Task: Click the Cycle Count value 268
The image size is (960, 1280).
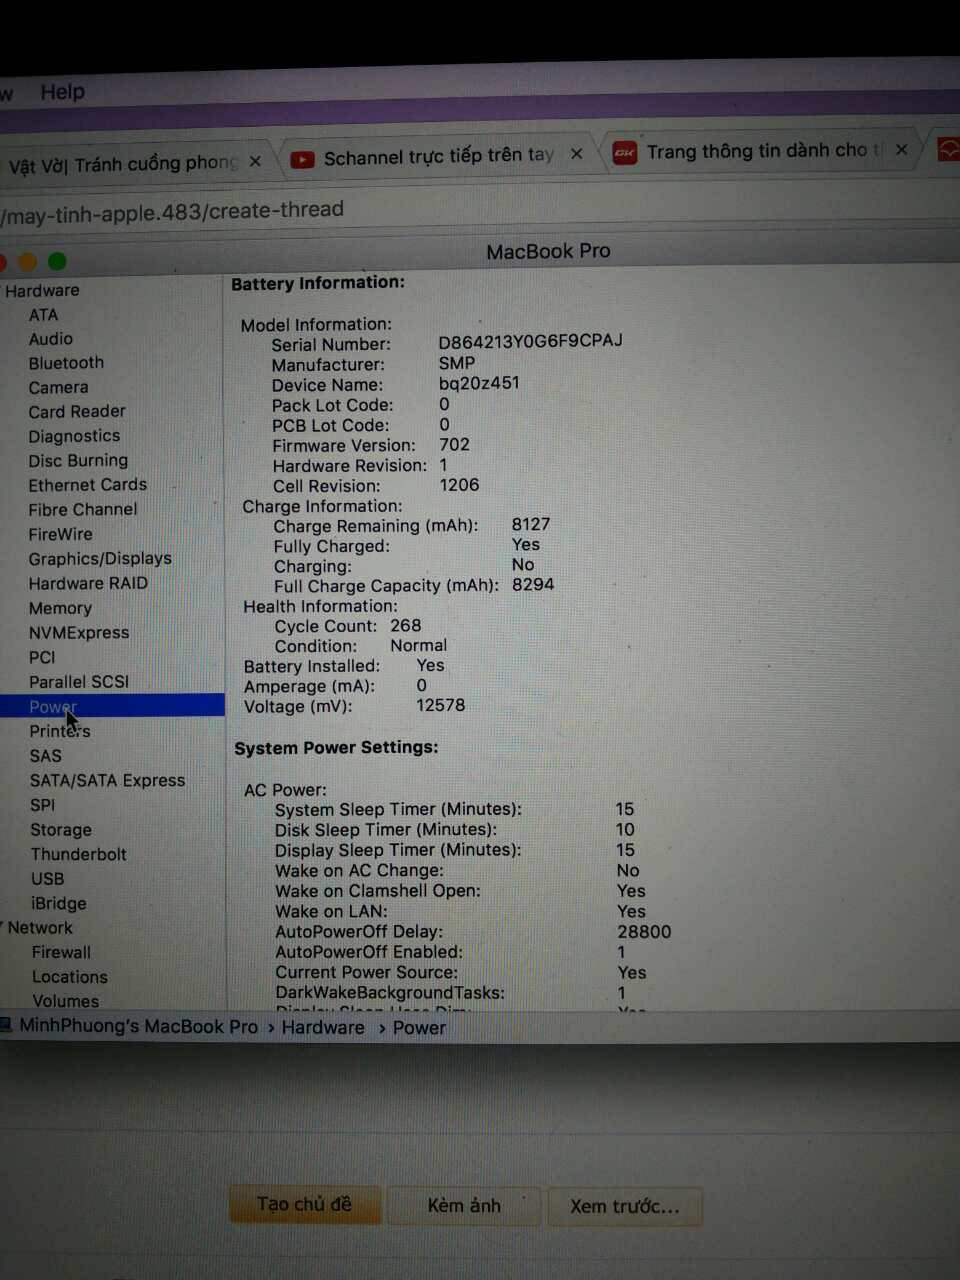Action: pyautogui.click(x=406, y=625)
